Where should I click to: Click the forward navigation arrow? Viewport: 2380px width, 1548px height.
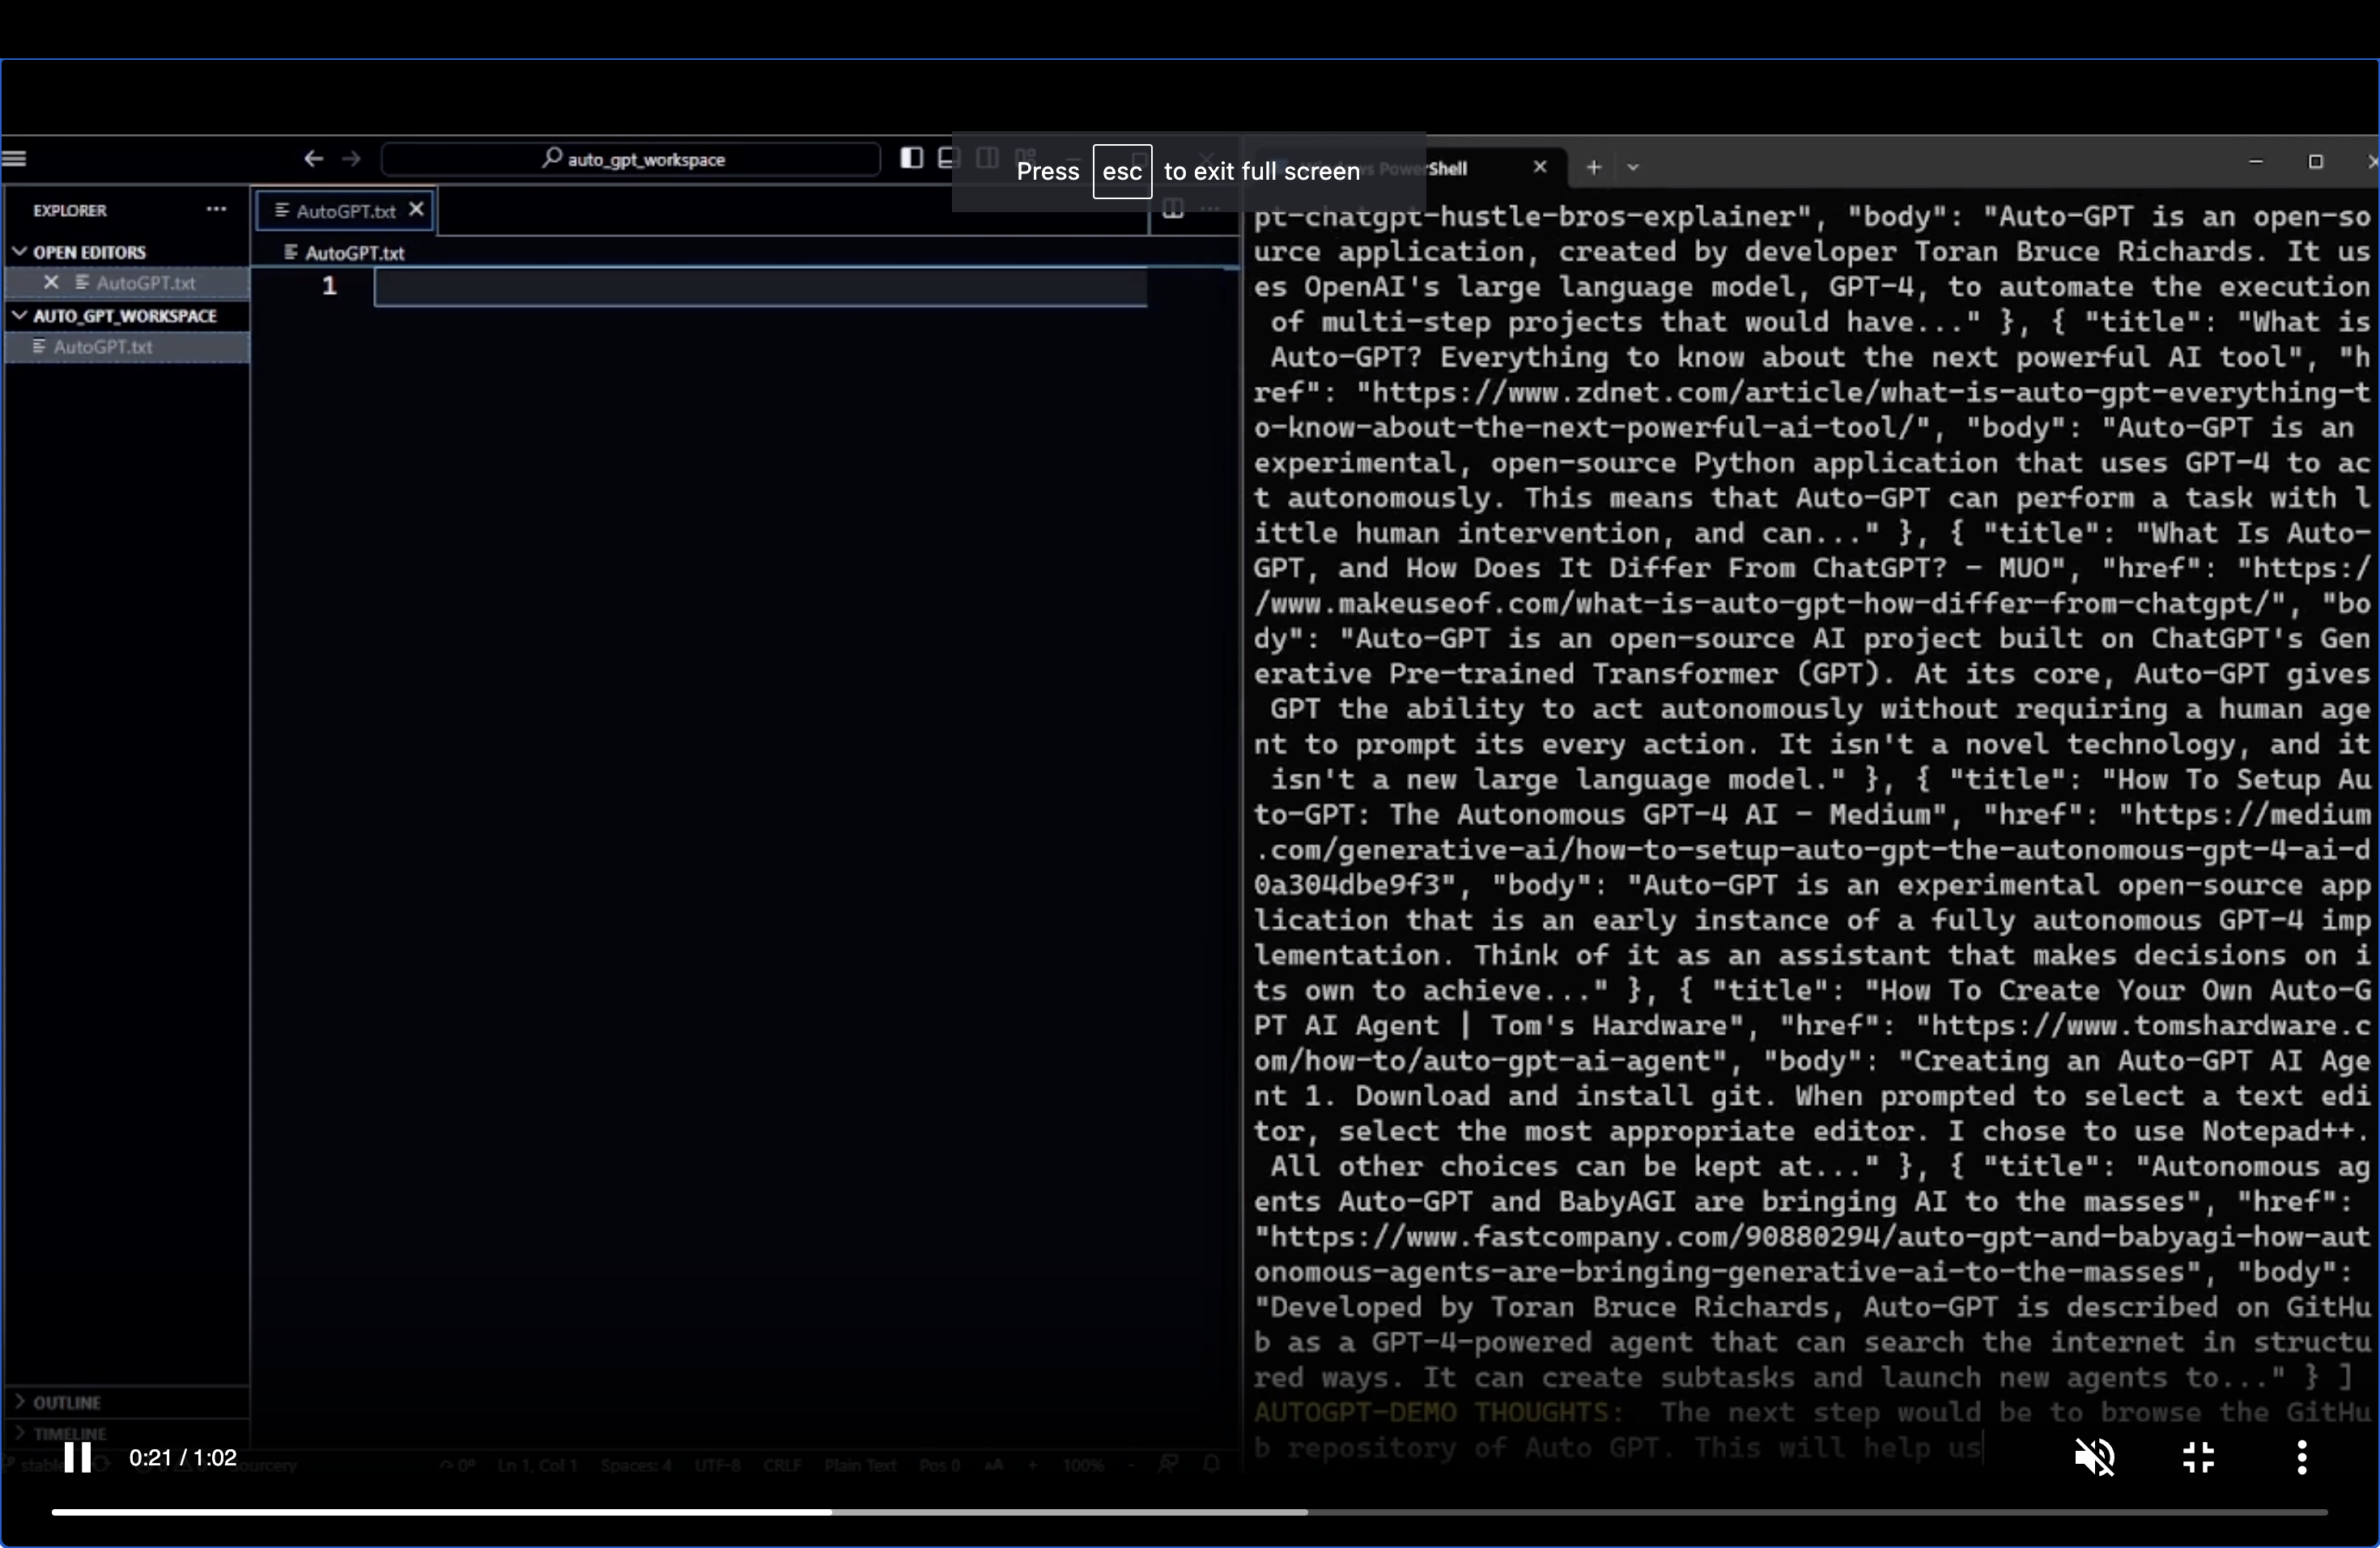tap(351, 158)
